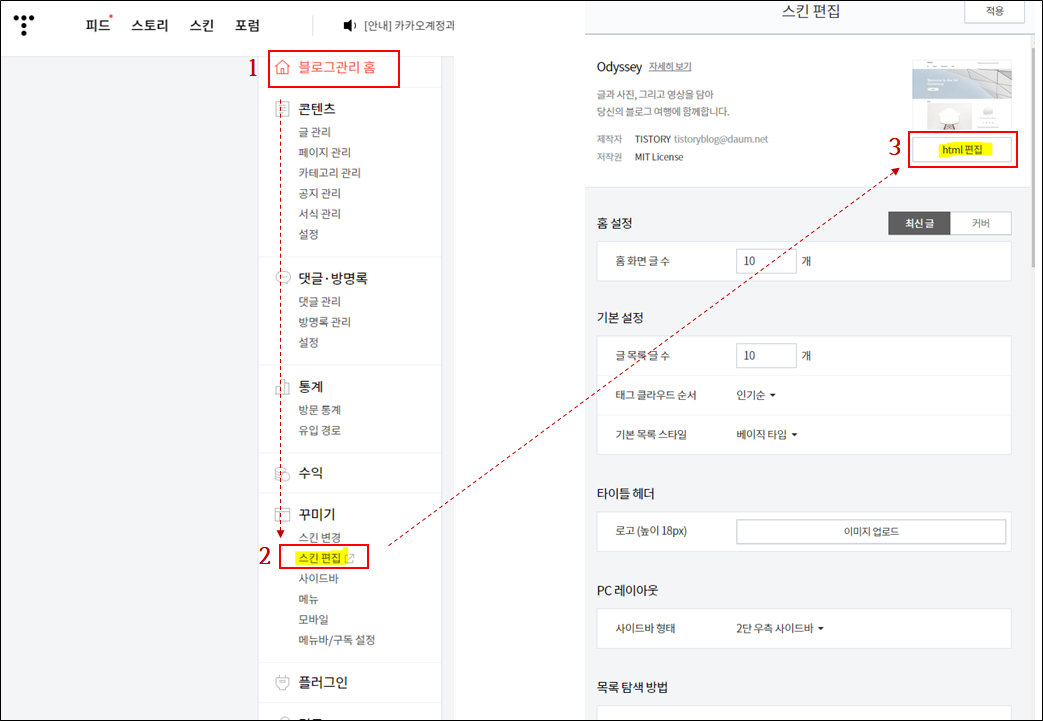Open 공지 관리
Image resolution: width=1043 pixels, height=721 pixels.
pos(319,194)
